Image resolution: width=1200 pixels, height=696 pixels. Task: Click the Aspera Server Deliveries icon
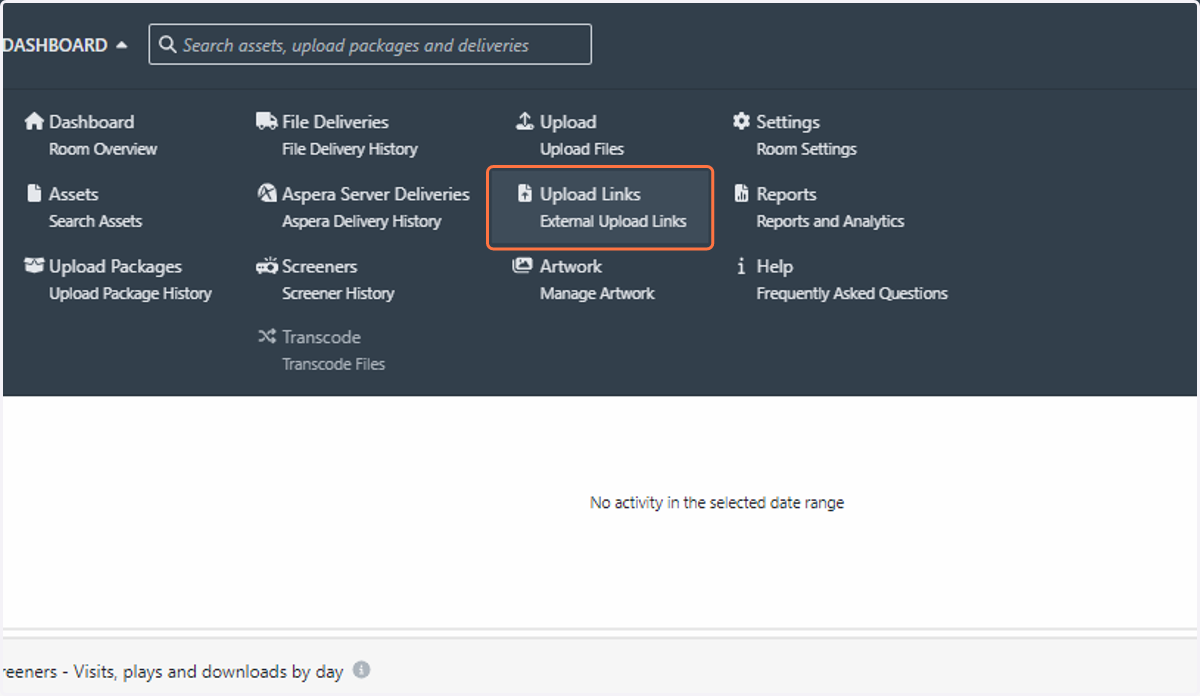267,194
